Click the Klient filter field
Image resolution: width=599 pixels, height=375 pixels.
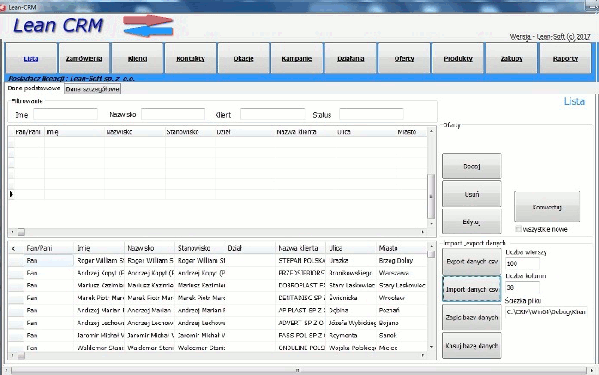pyautogui.click(x=272, y=114)
